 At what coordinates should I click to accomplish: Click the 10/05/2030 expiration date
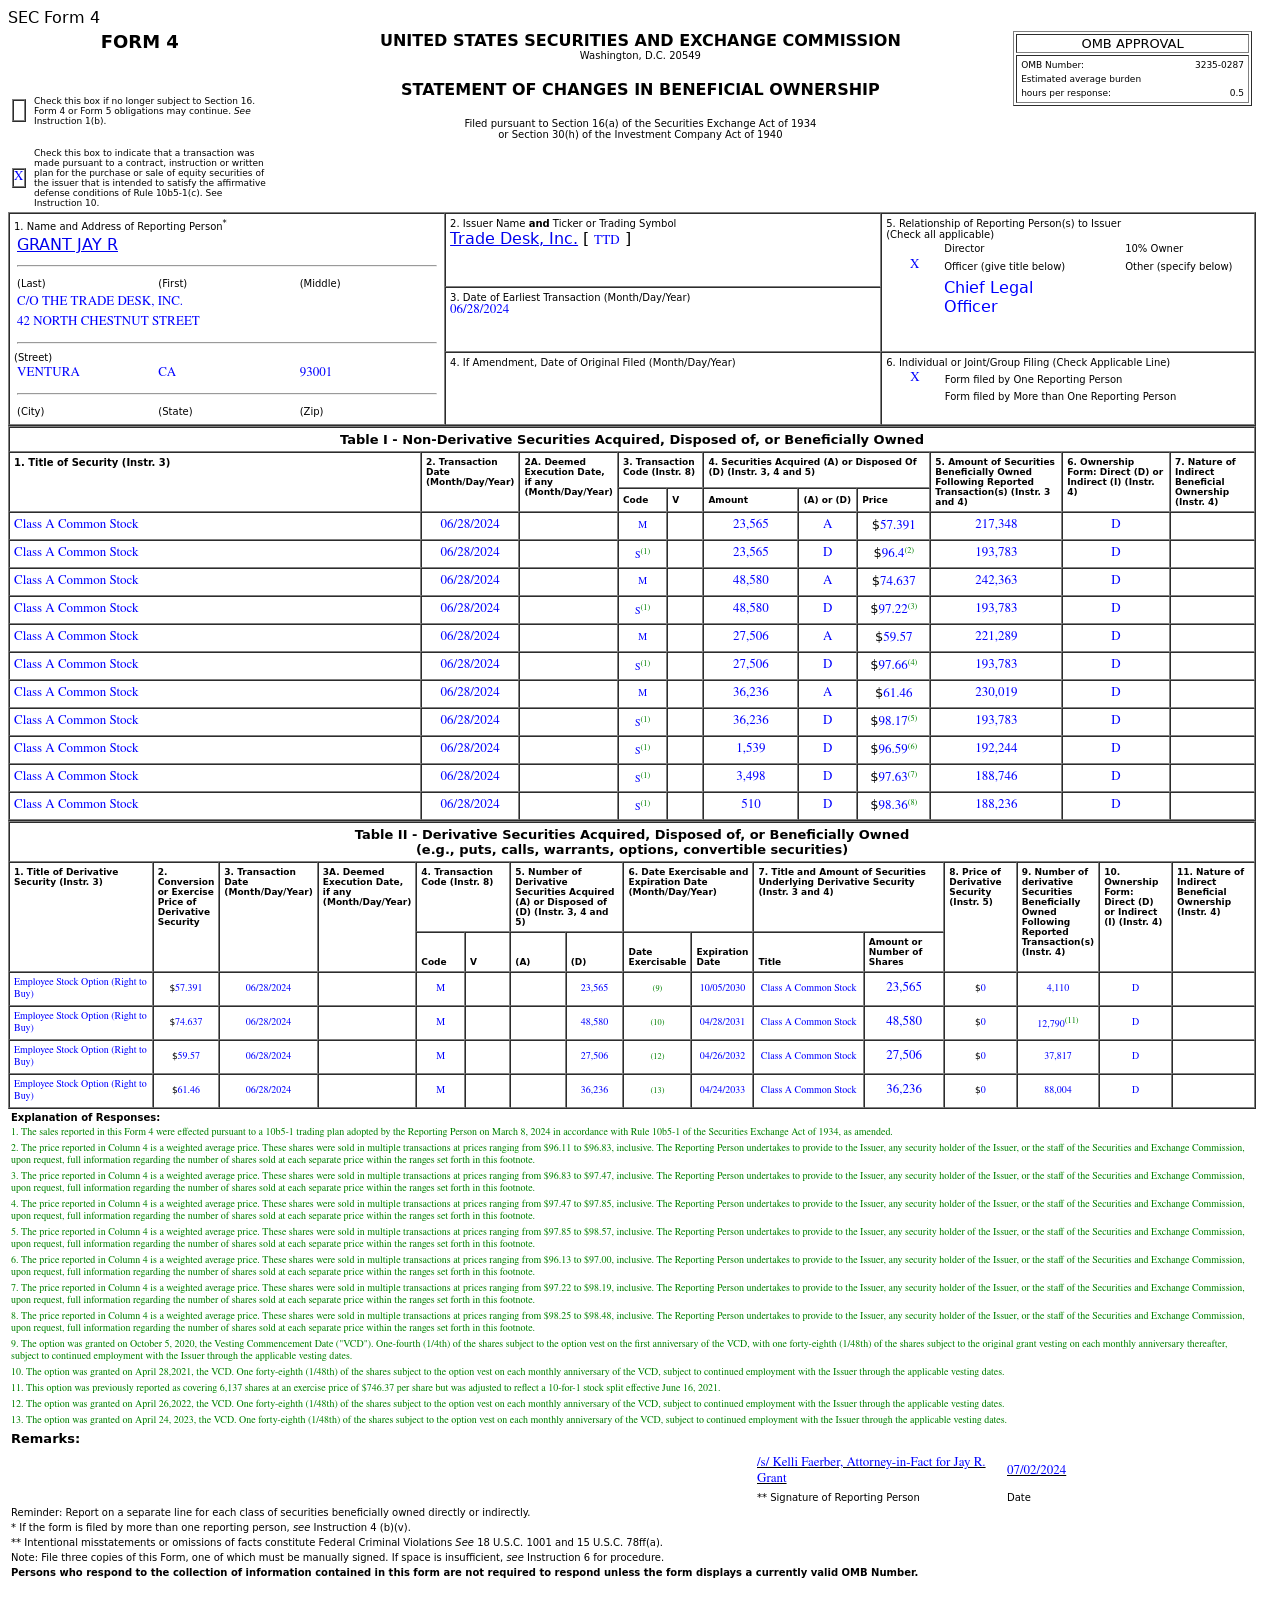click(x=722, y=988)
